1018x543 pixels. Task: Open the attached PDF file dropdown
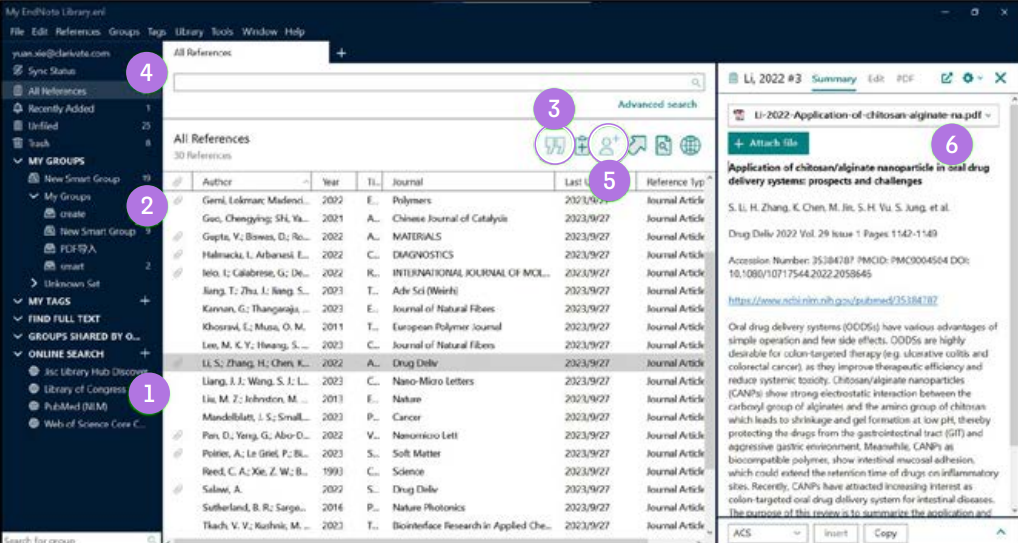[989, 116]
